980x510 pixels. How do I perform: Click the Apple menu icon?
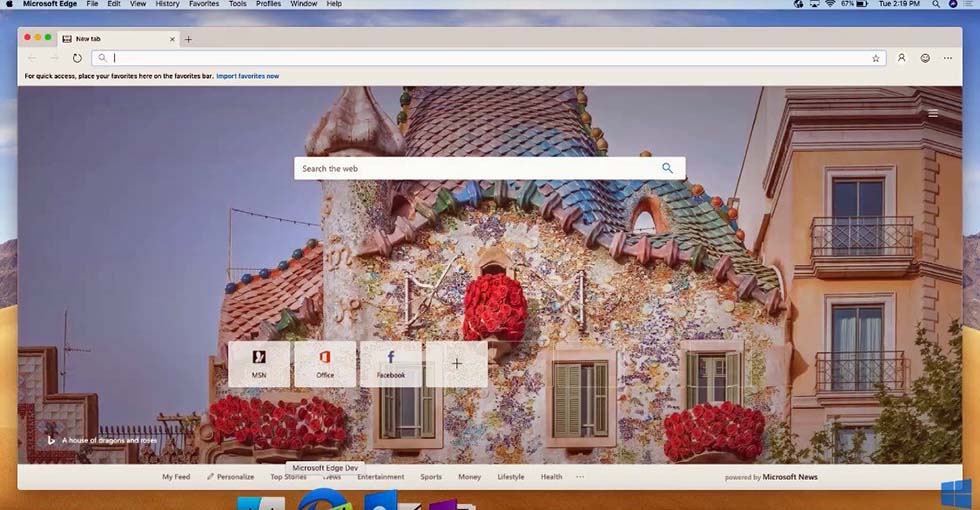[x=9, y=4]
